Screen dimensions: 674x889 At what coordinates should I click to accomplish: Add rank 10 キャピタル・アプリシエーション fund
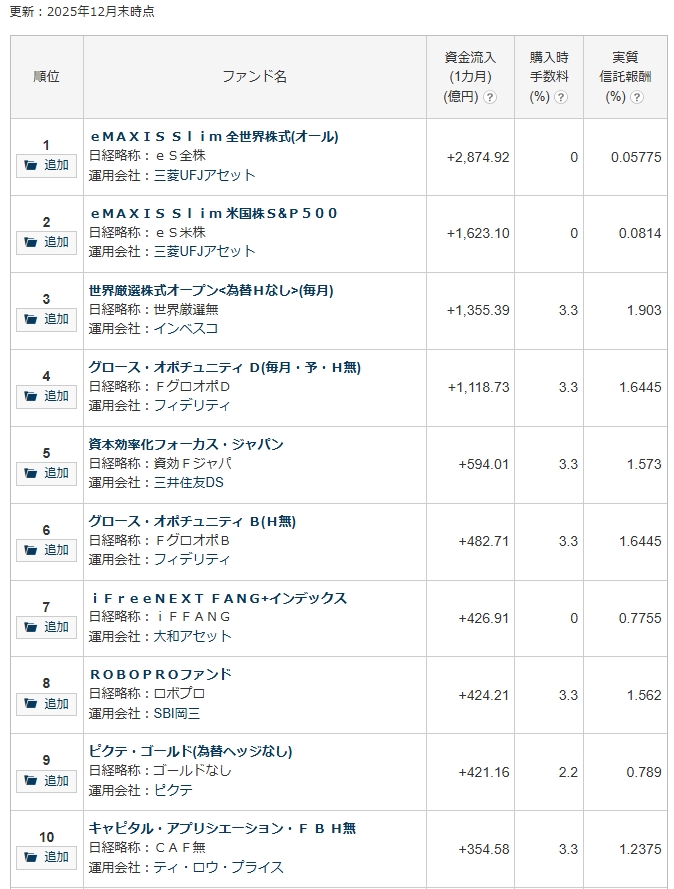click(46, 858)
